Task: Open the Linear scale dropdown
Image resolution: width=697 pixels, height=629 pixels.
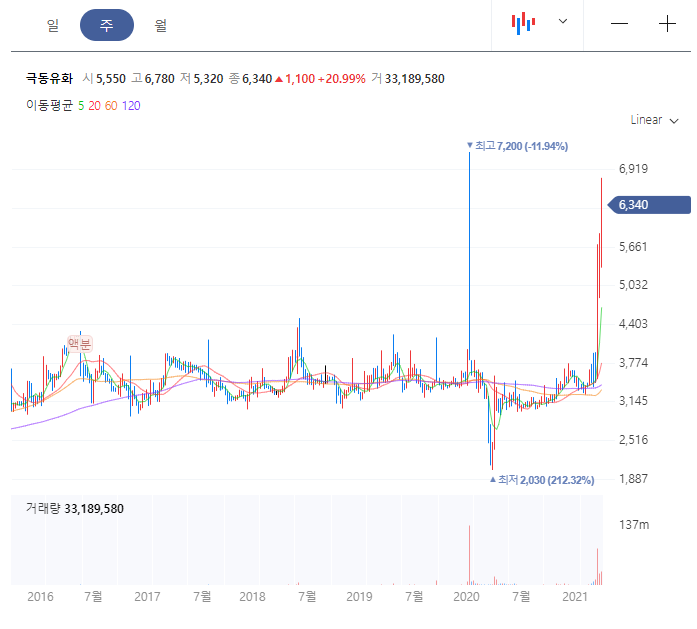Action: (x=654, y=120)
